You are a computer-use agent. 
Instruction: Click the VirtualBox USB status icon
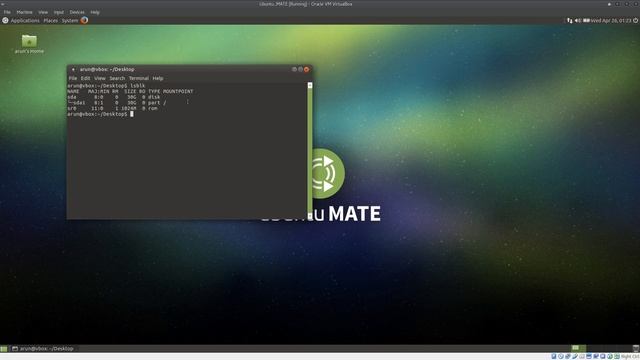tap(575, 356)
